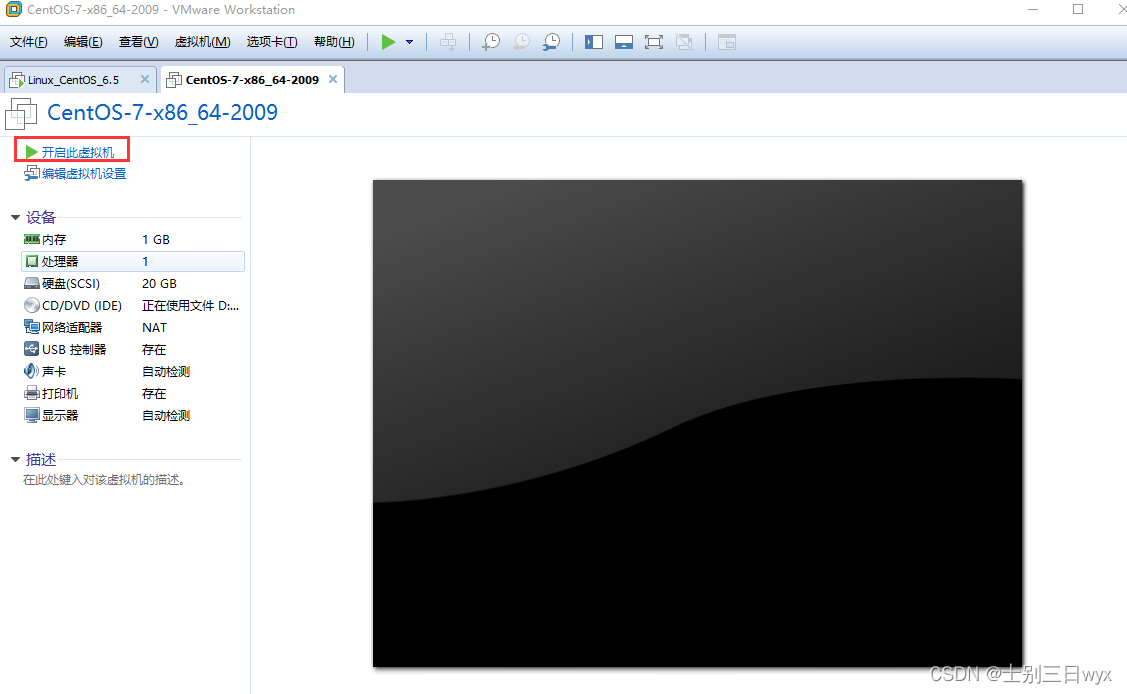Viewport: 1127px width, 694px height.
Task: Click the CD/DVD disc icon
Action: coord(32,305)
